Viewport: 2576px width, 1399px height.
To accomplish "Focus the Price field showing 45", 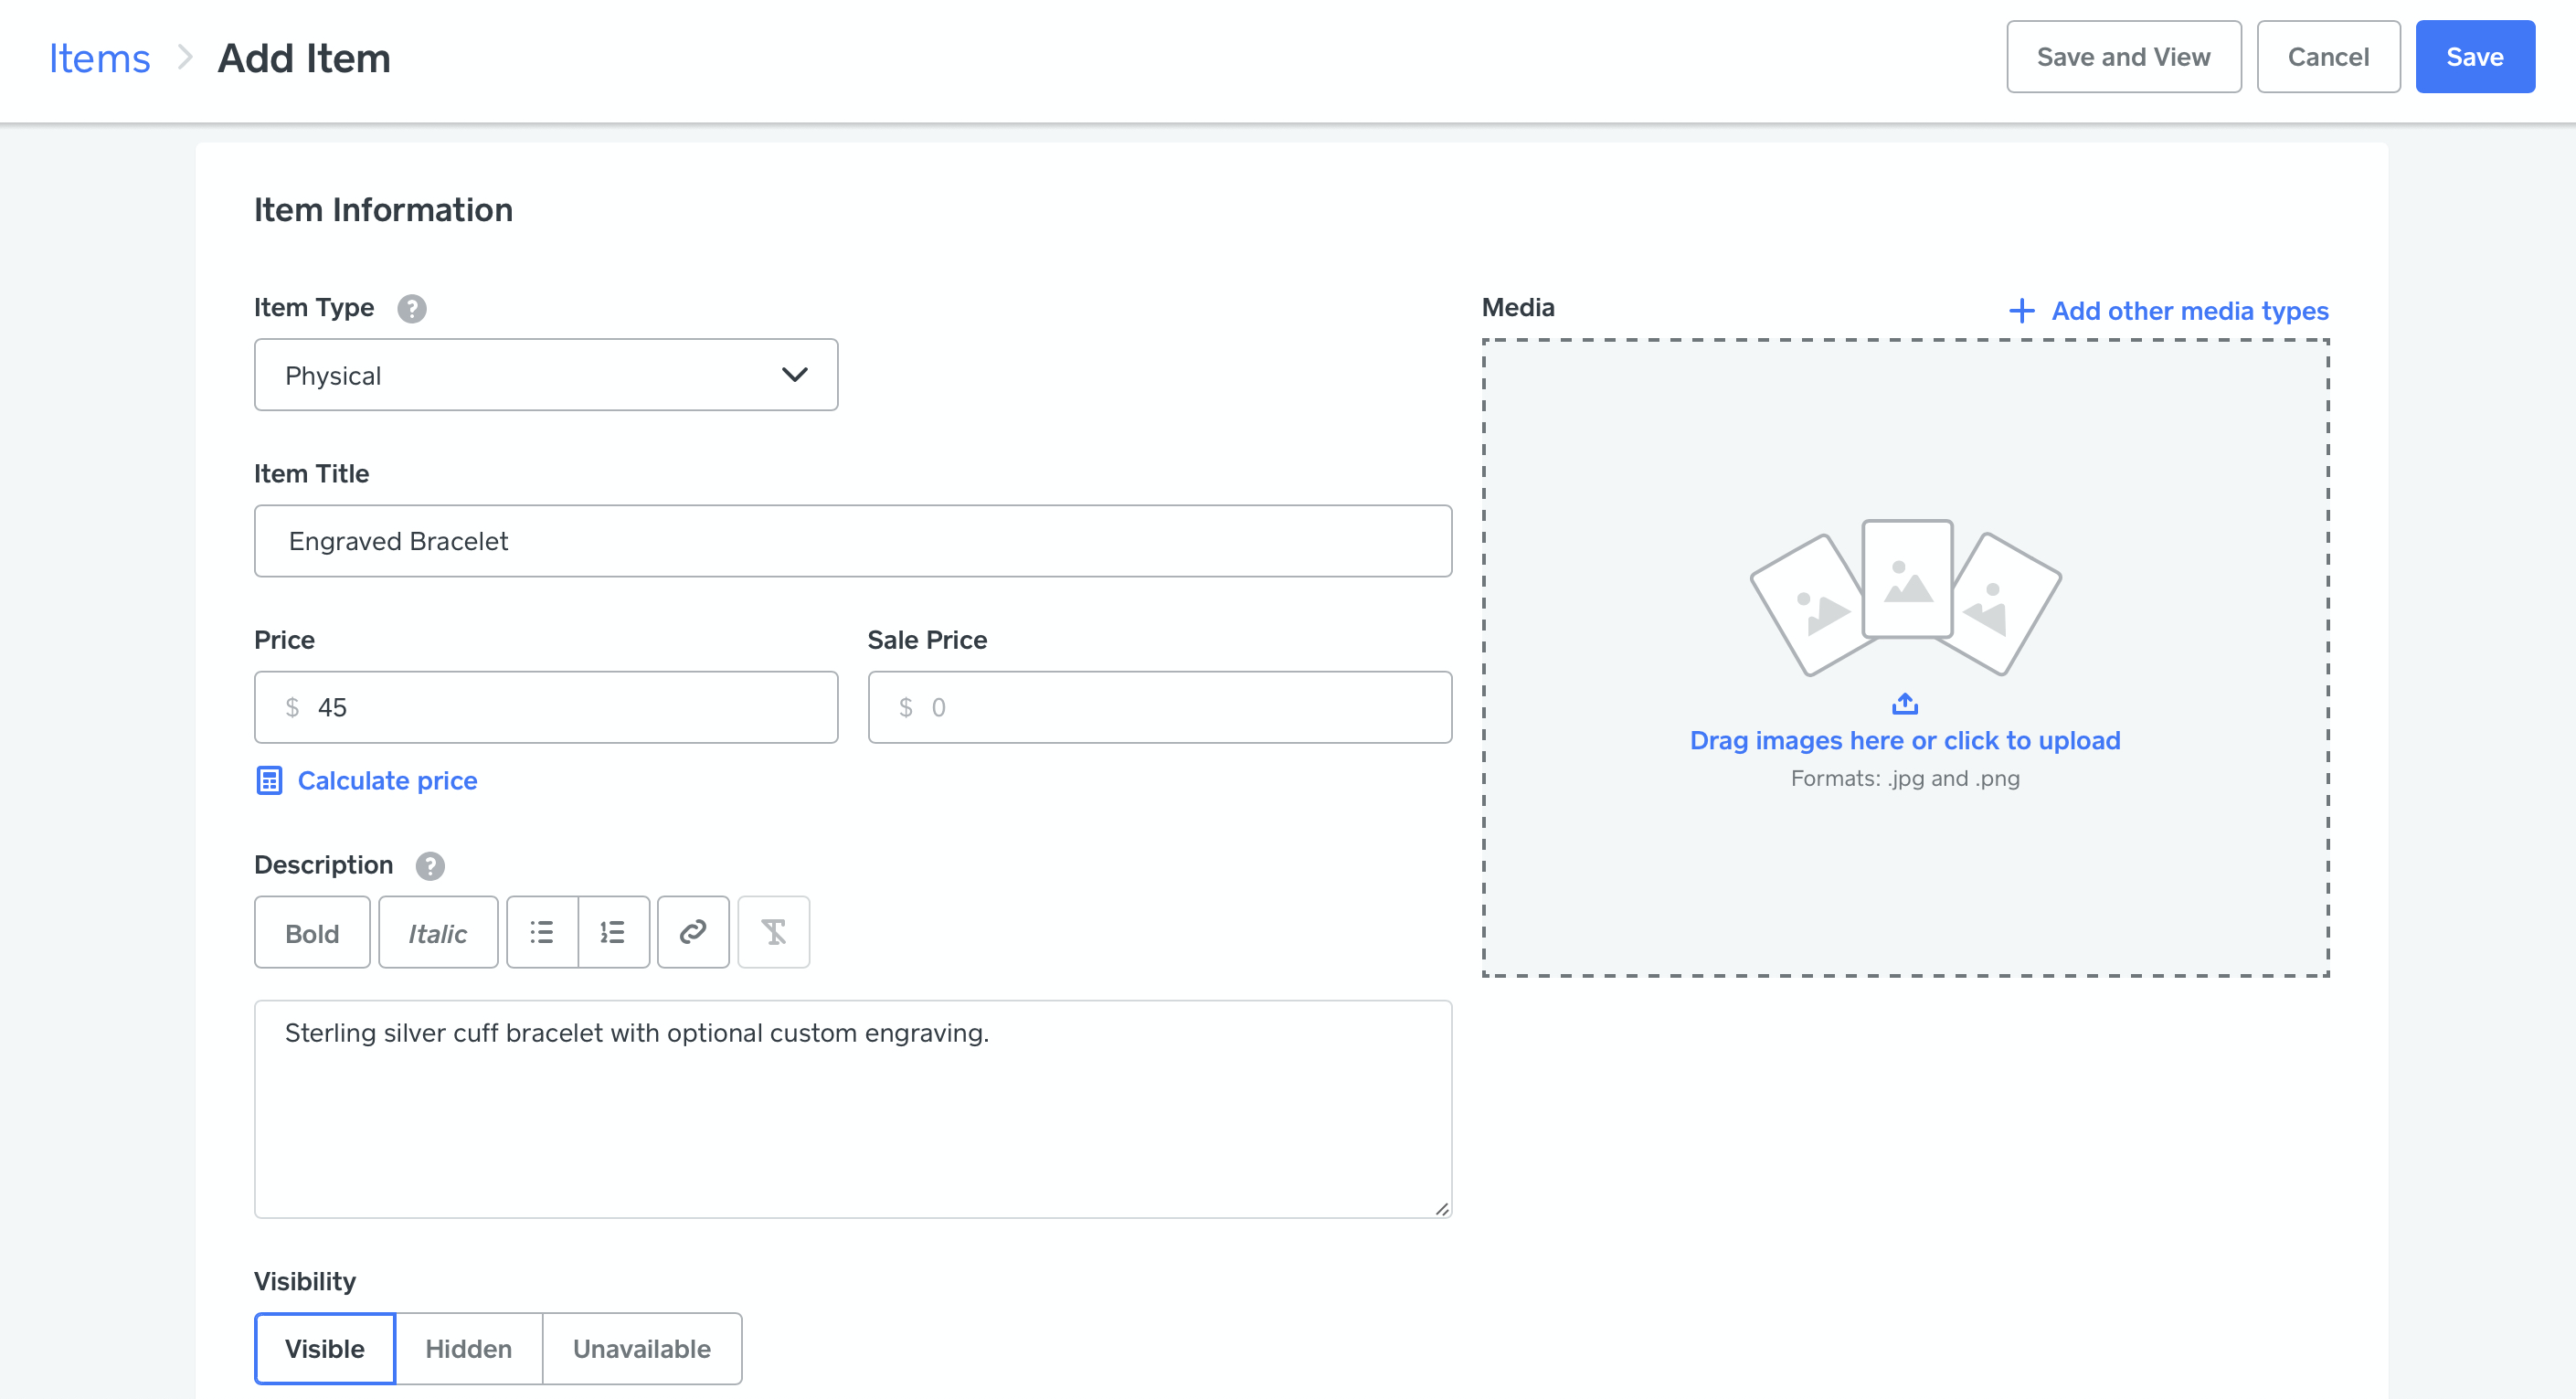I will point(546,707).
